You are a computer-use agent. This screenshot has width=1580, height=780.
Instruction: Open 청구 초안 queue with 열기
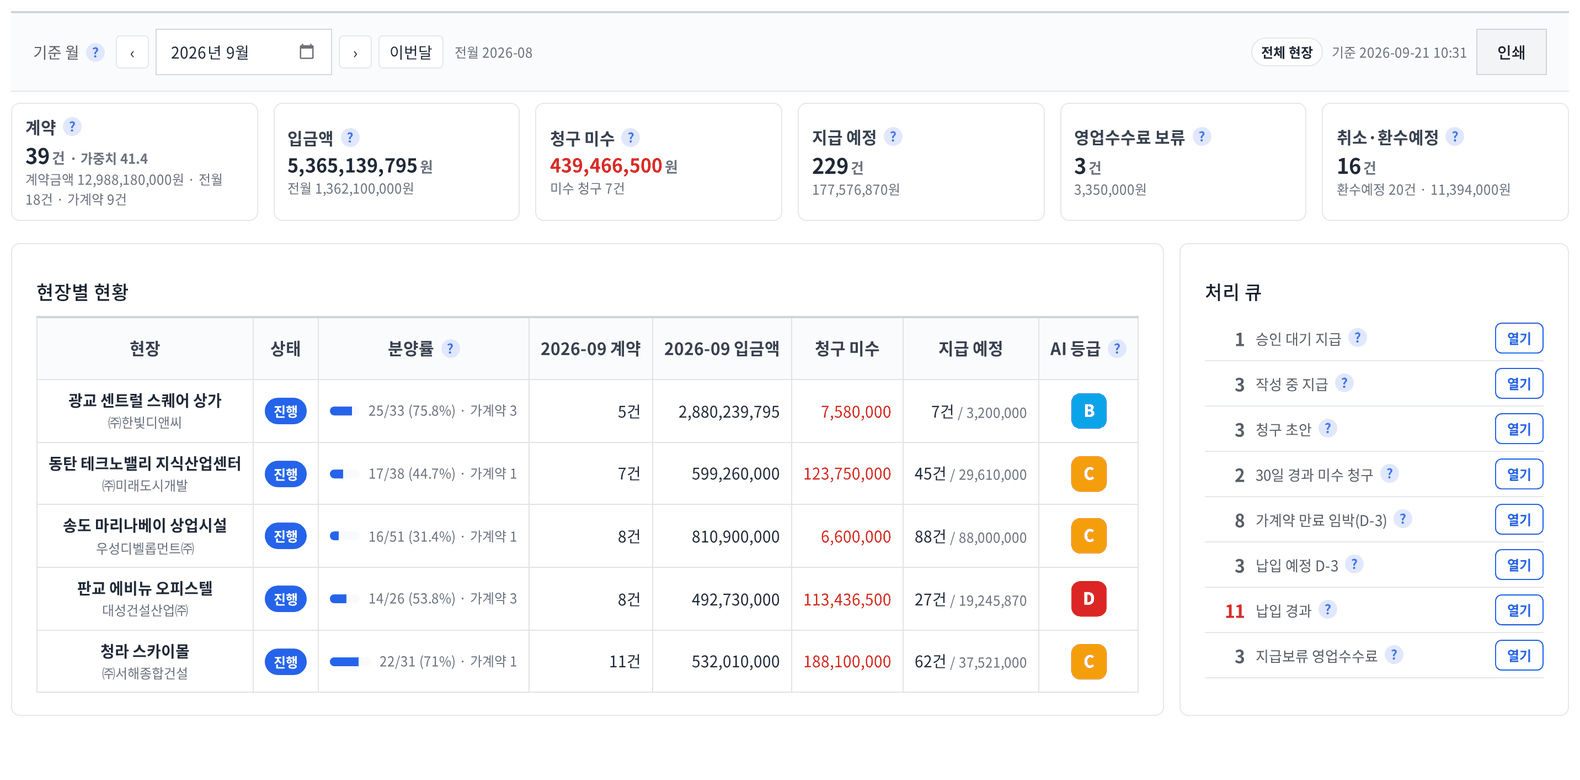(x=1518, y=429)
